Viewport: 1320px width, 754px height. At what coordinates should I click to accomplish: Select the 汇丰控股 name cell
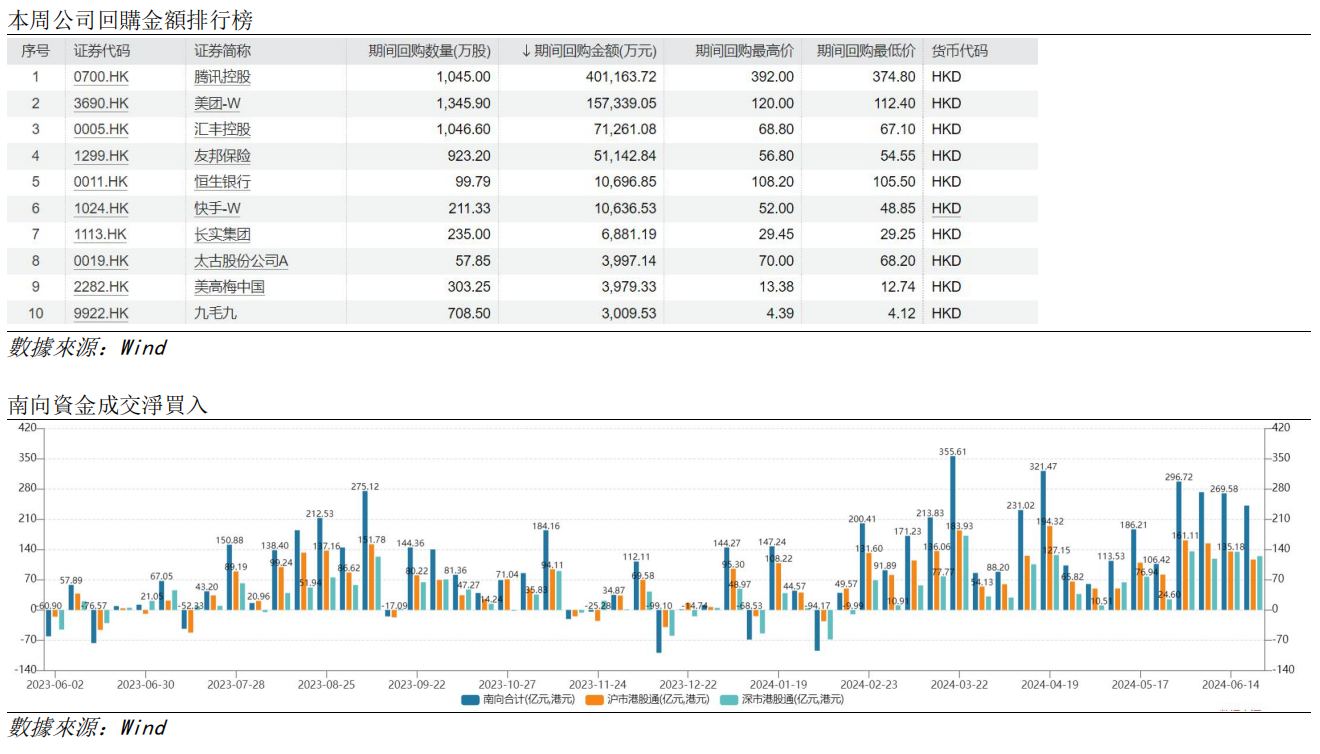point(222,129)
